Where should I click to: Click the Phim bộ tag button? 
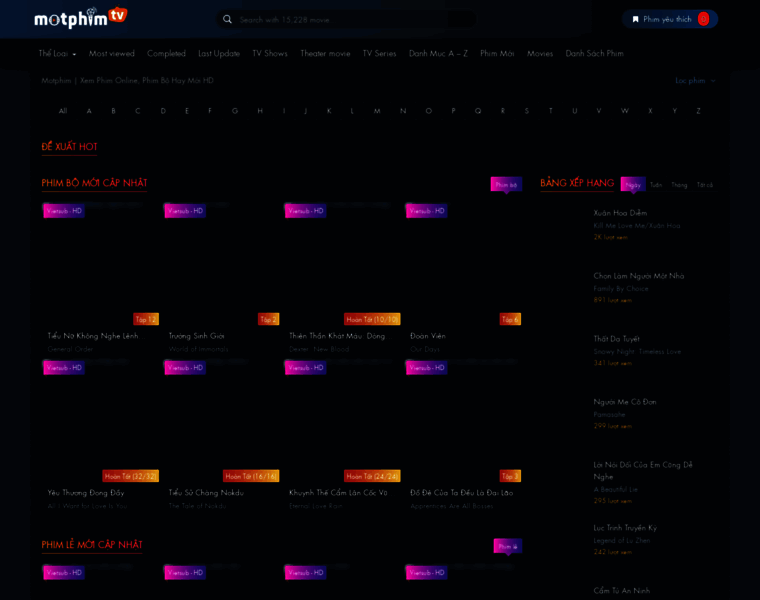506,185
